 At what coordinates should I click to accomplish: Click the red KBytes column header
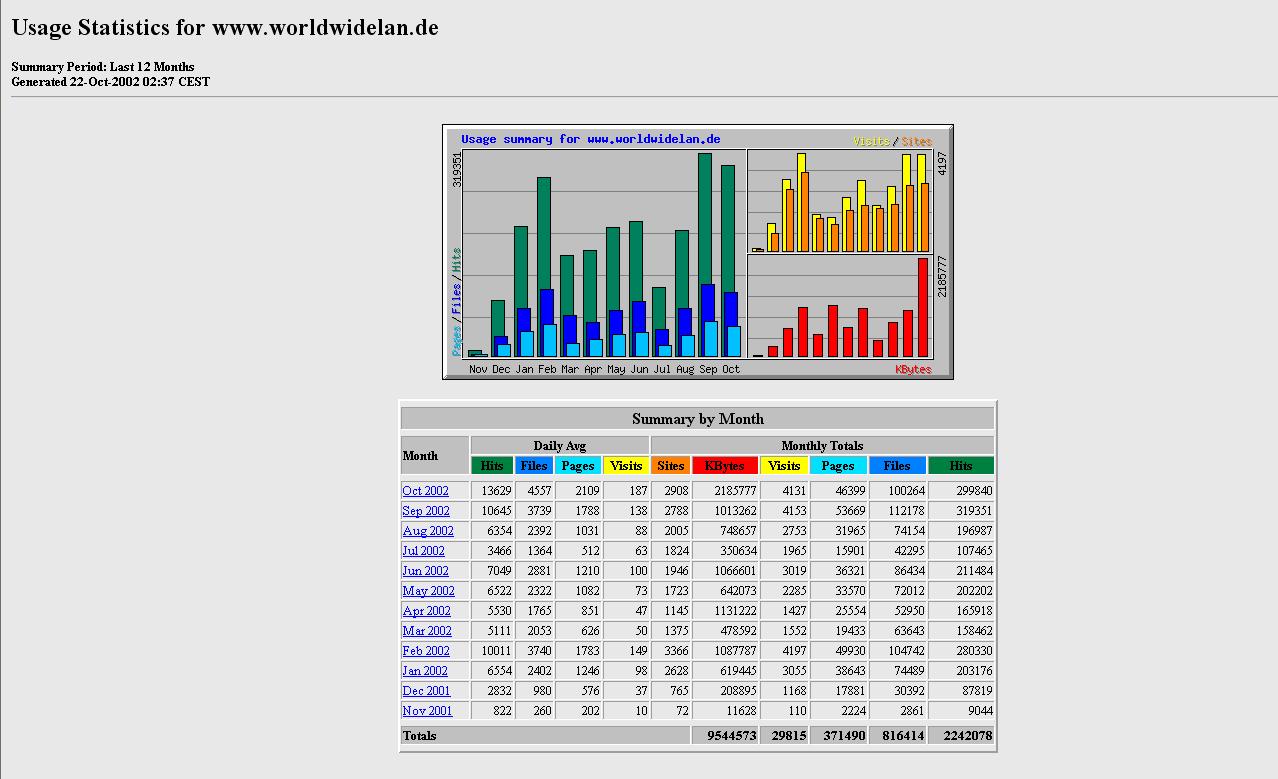[724, 466]
